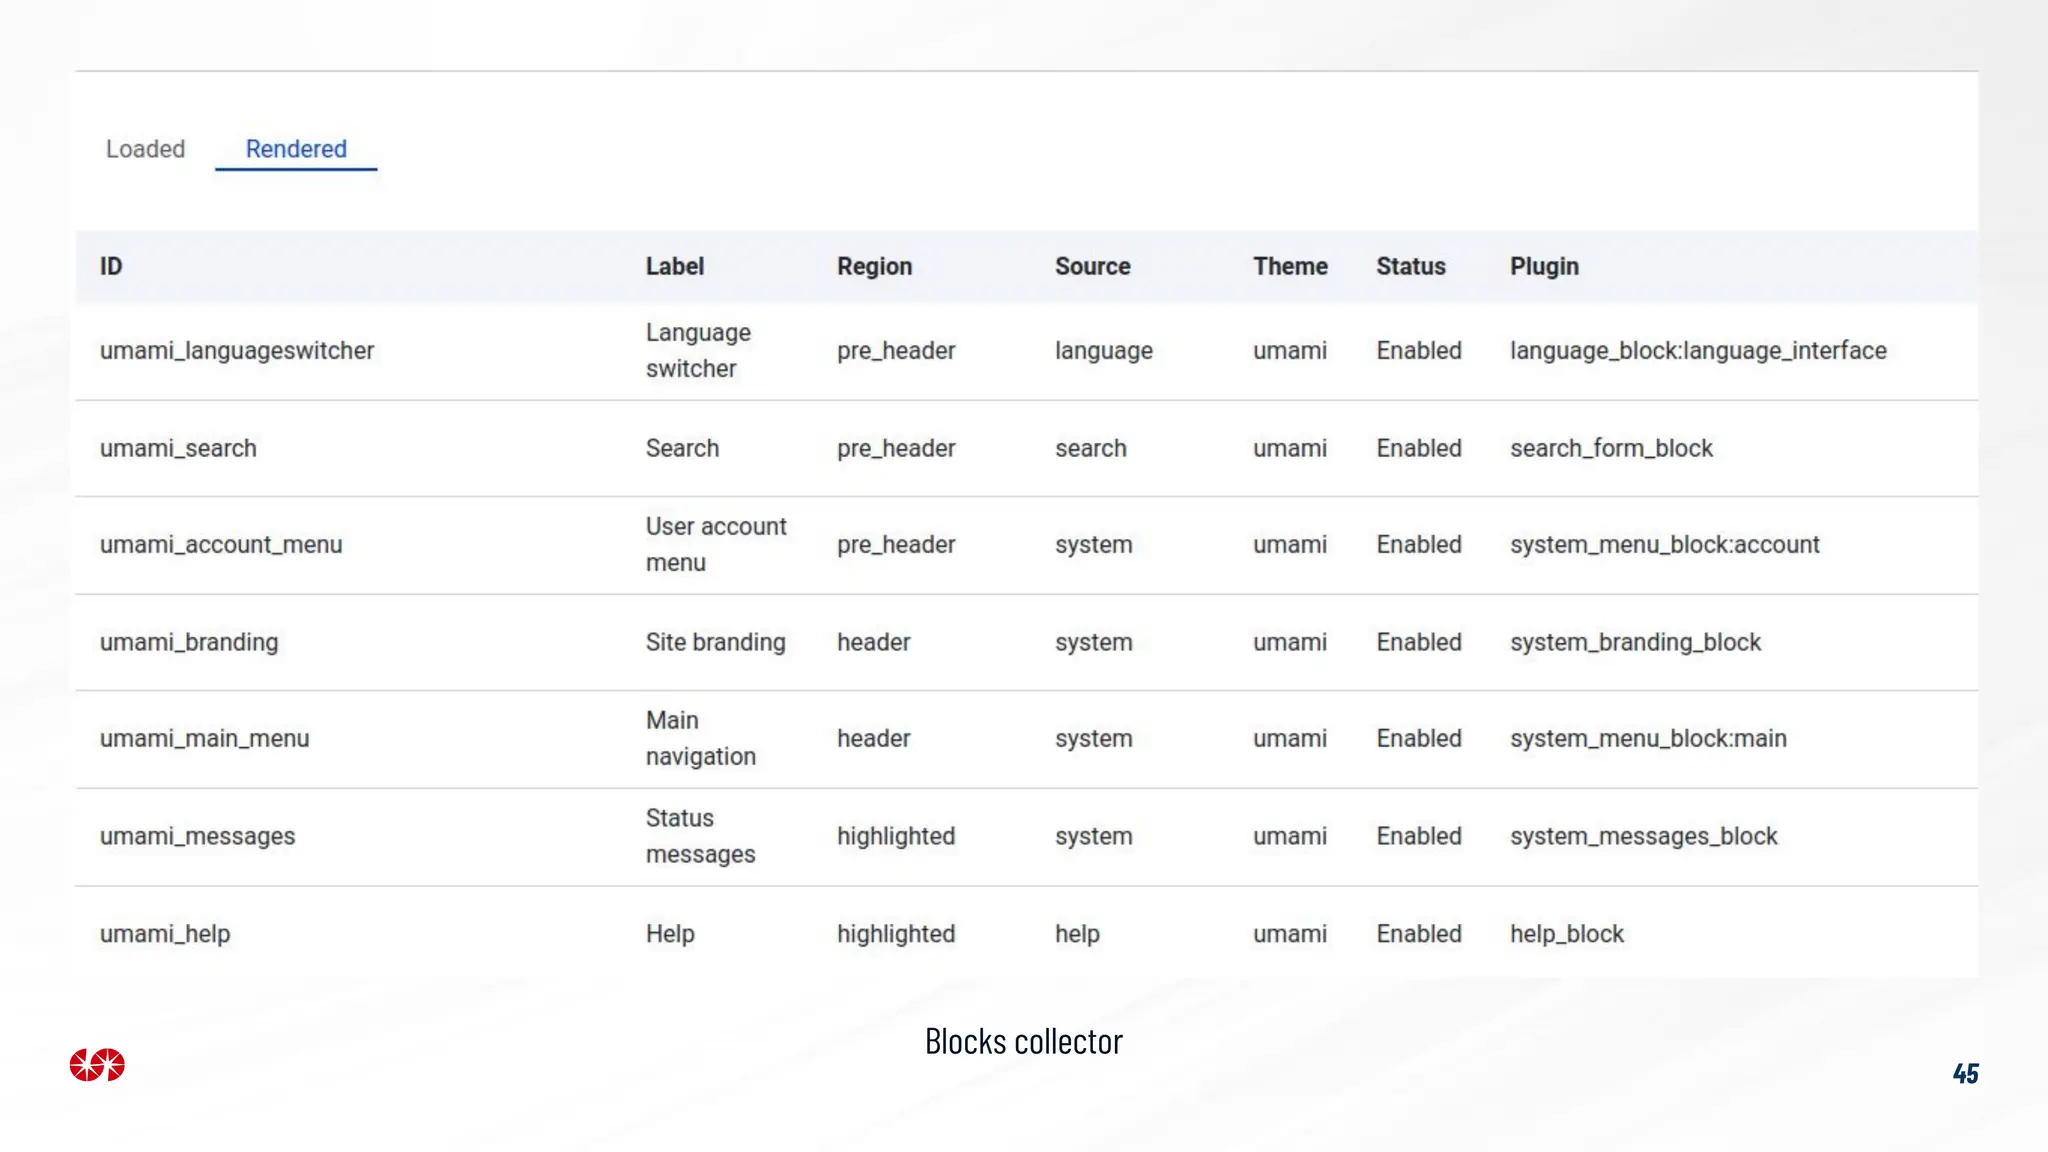This screenshot has width=2048, height=1152.
Task: Click the Region column header
Action: click(x=874, y=267)
